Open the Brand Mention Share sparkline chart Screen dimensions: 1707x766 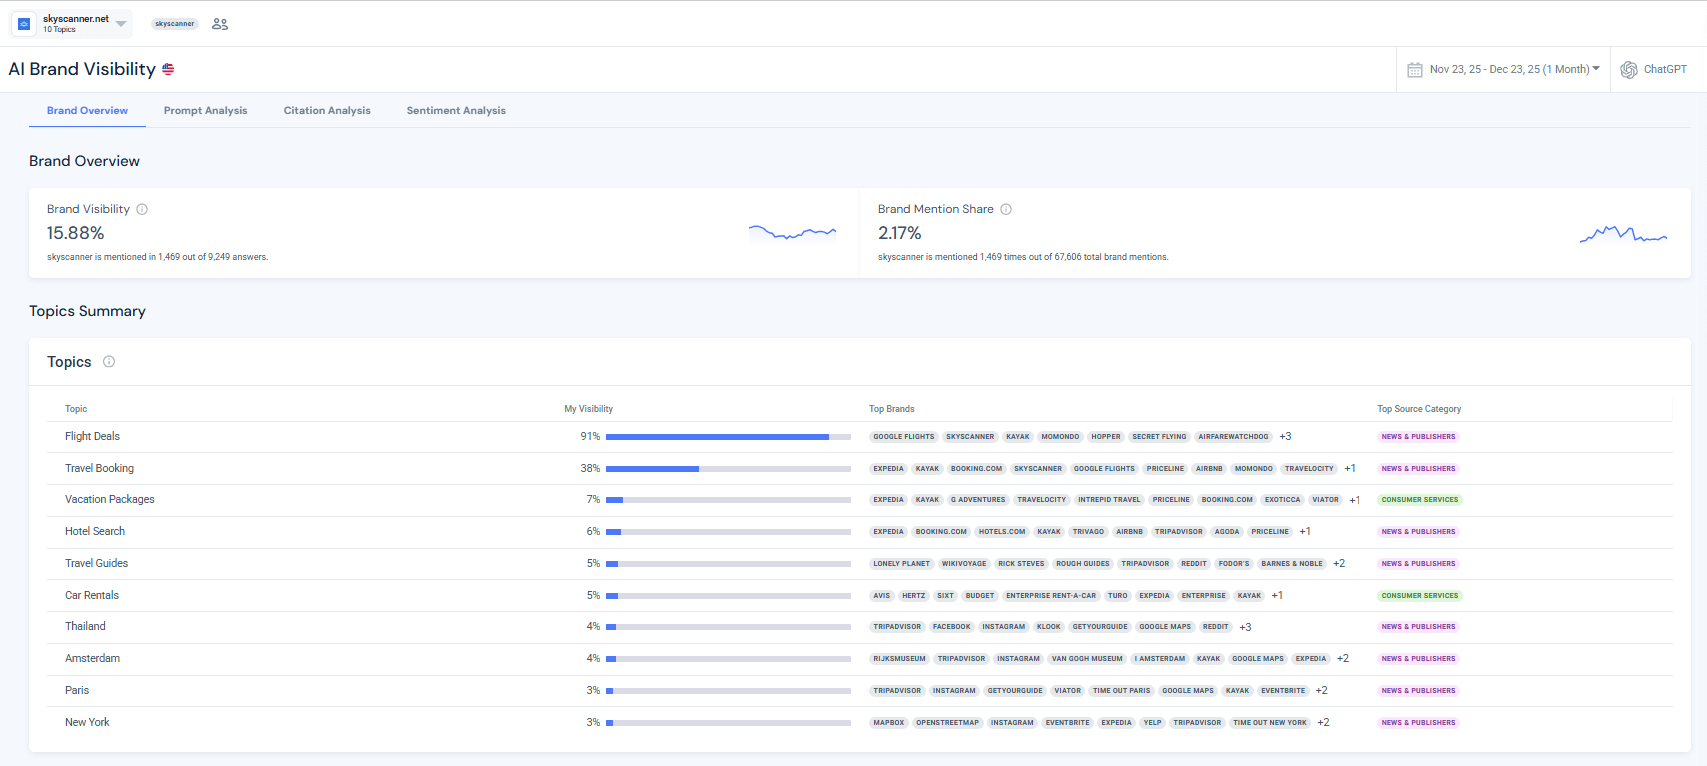coord(1623,234)
